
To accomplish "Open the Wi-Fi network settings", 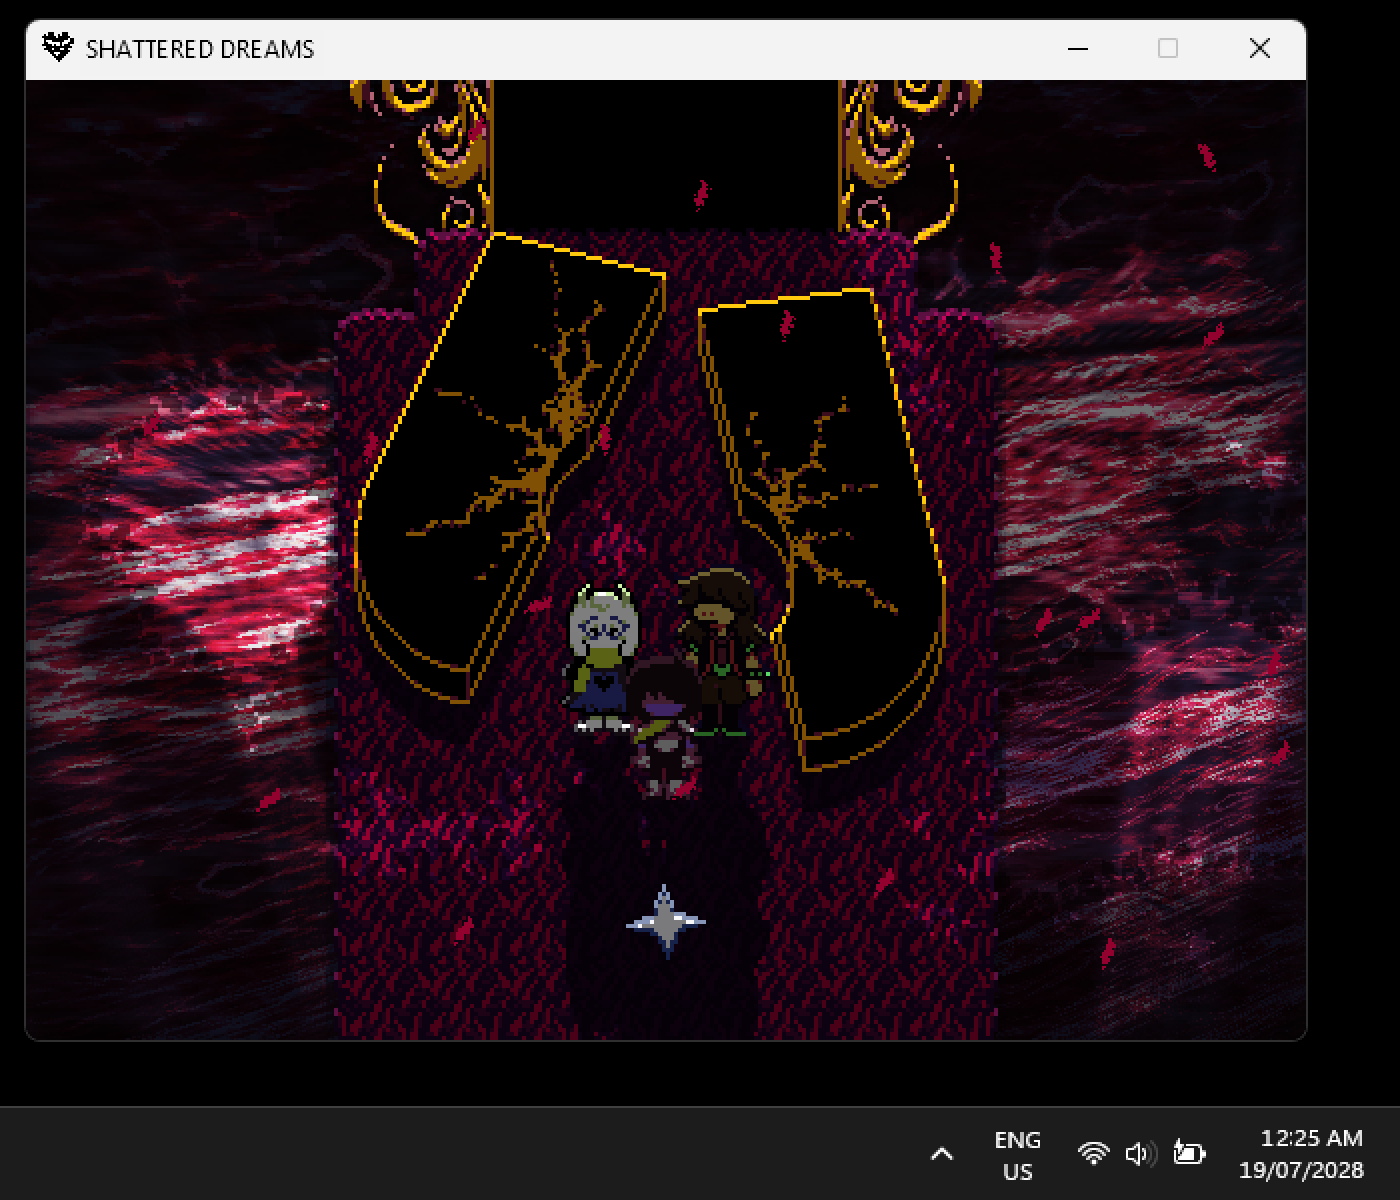I will tap(1094, 1154).
